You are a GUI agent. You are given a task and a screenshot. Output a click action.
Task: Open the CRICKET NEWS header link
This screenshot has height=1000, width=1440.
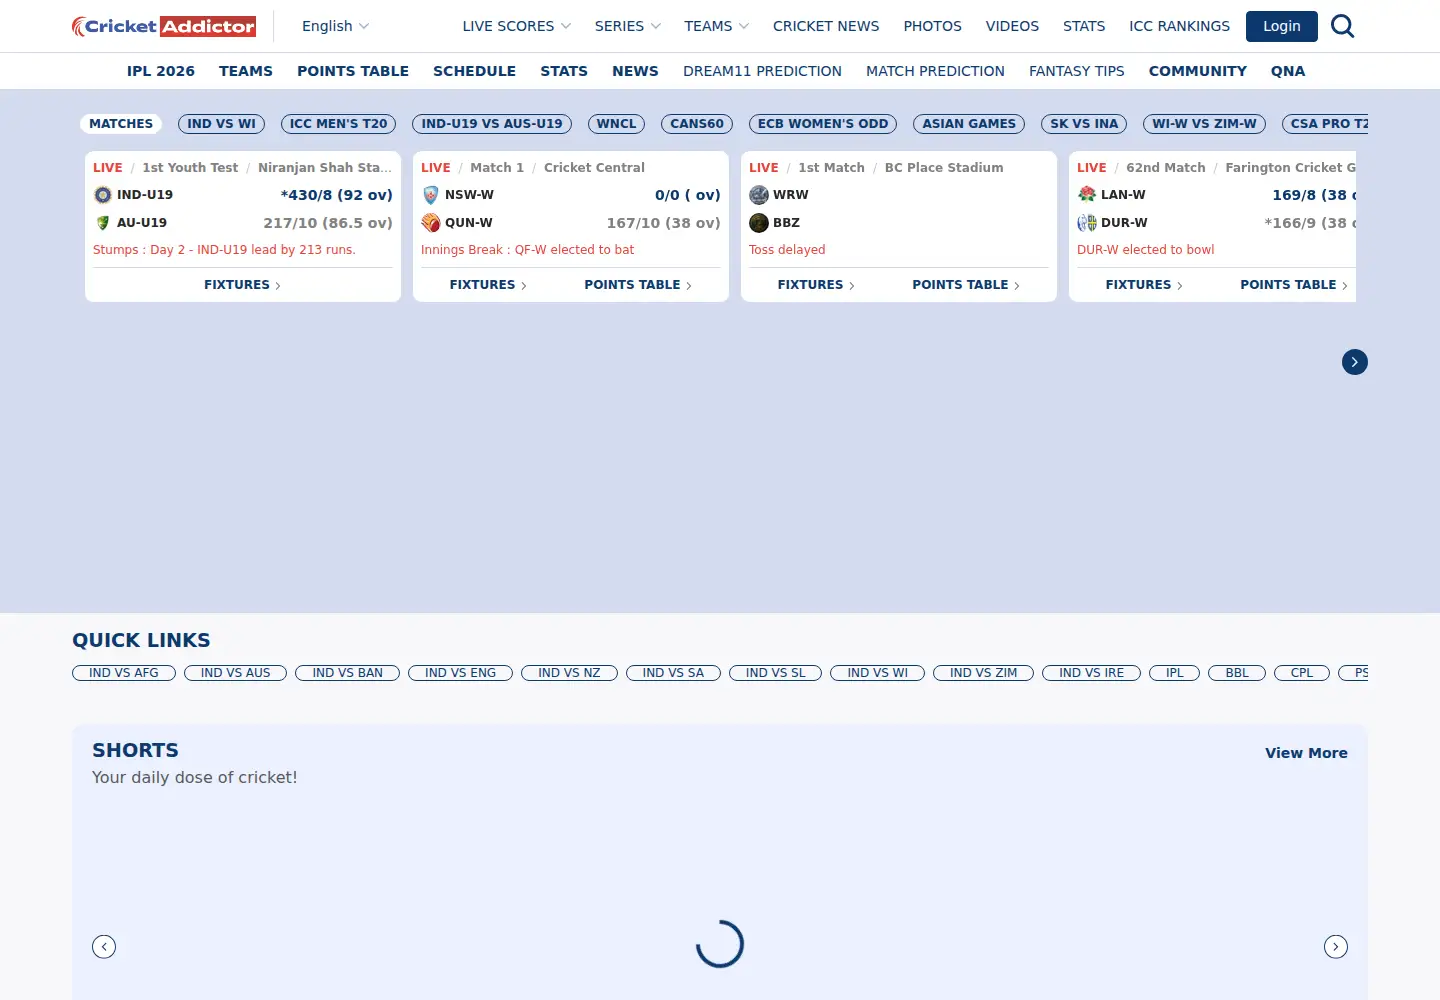pyautogui.click(x=826, y=26)
